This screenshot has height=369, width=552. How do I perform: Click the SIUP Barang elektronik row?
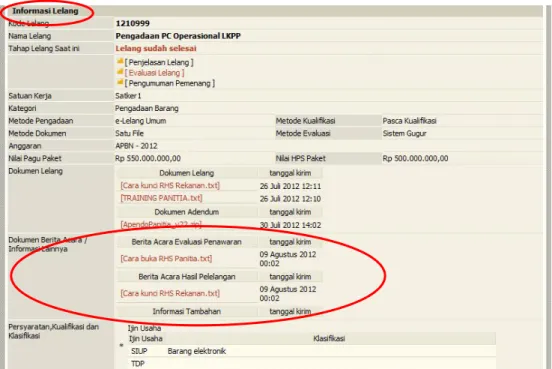point(312,351)
